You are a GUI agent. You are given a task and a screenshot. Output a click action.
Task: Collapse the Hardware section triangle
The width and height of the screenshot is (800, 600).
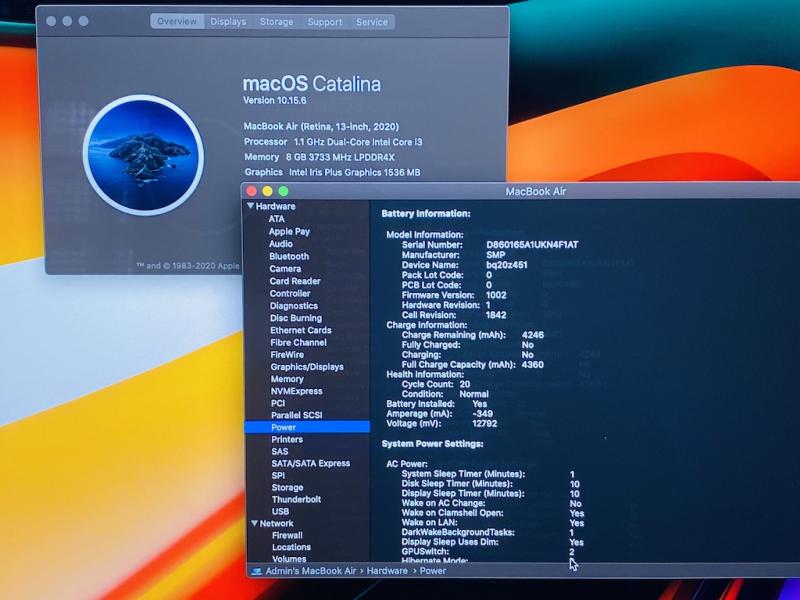[250, 206]
